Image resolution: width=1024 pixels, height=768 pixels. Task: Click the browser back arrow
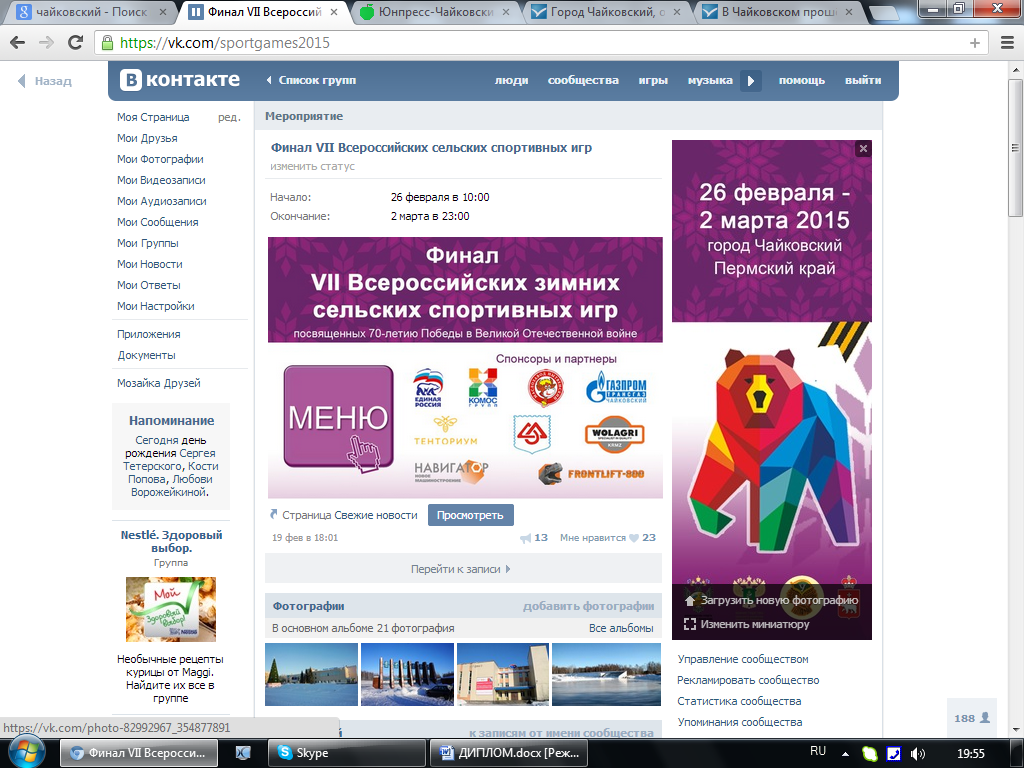[x=18, y=43]
